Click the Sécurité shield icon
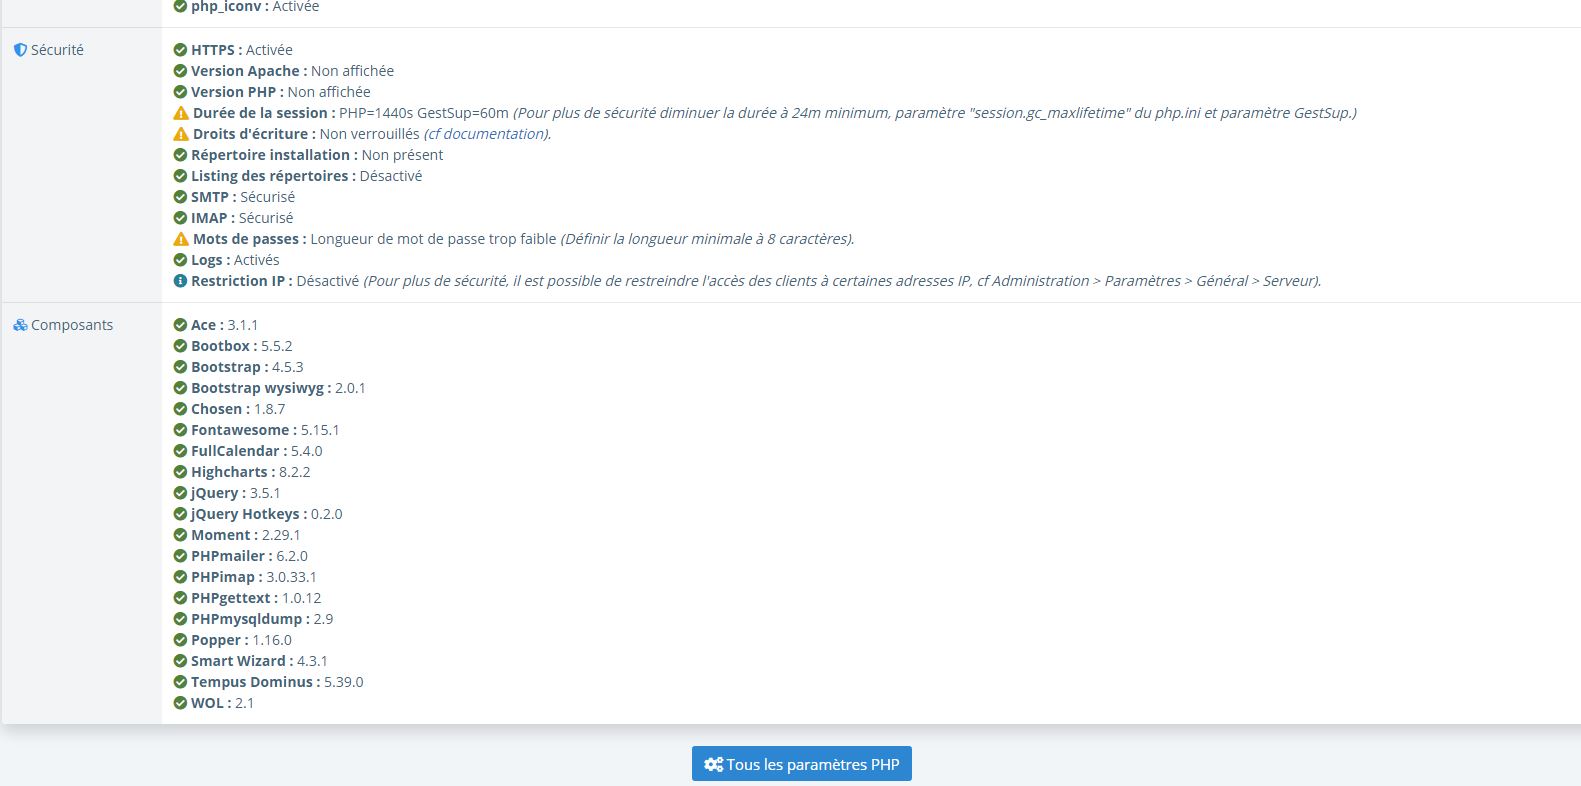 (20, 50)
